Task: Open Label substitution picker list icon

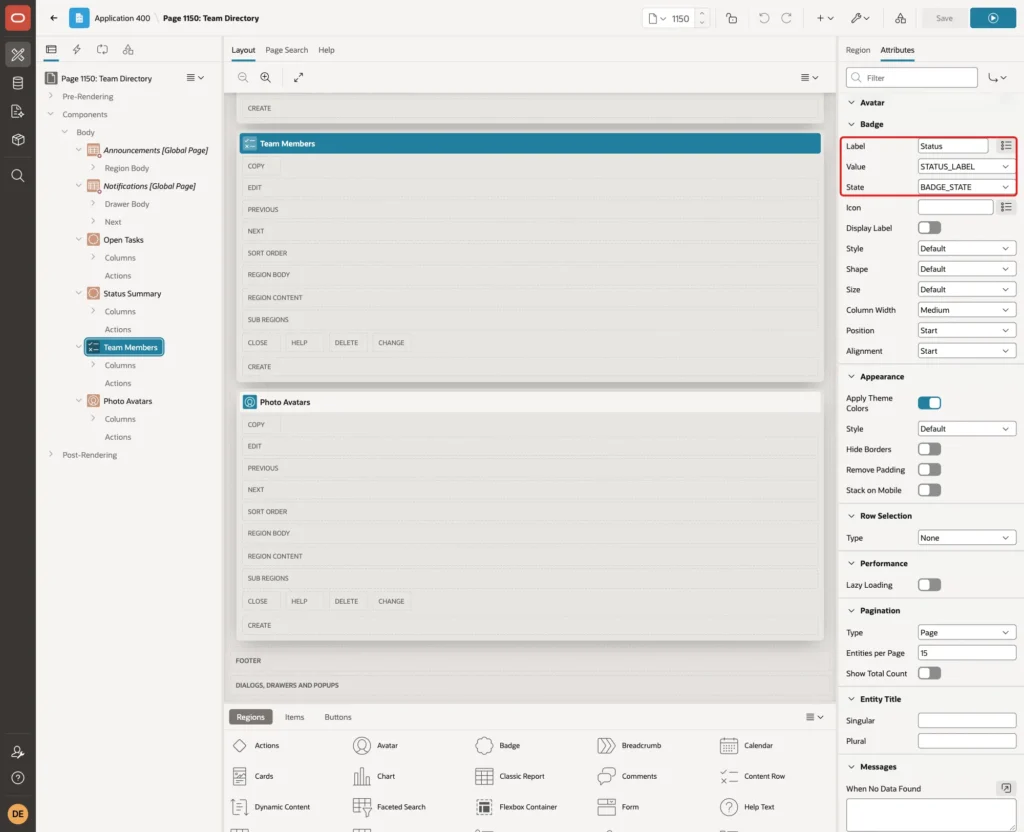Action: 1006,146
